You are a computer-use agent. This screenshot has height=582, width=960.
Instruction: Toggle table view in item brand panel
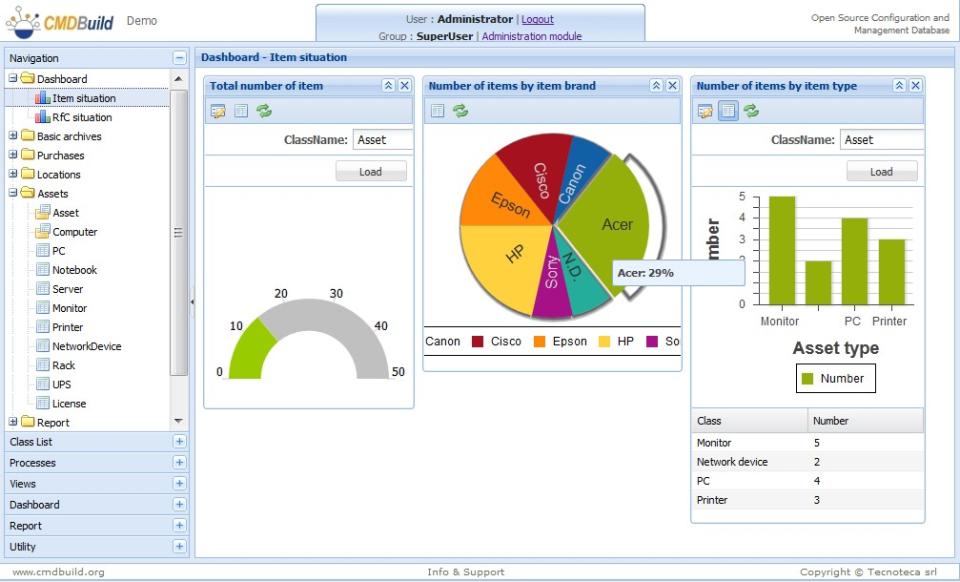437,111
